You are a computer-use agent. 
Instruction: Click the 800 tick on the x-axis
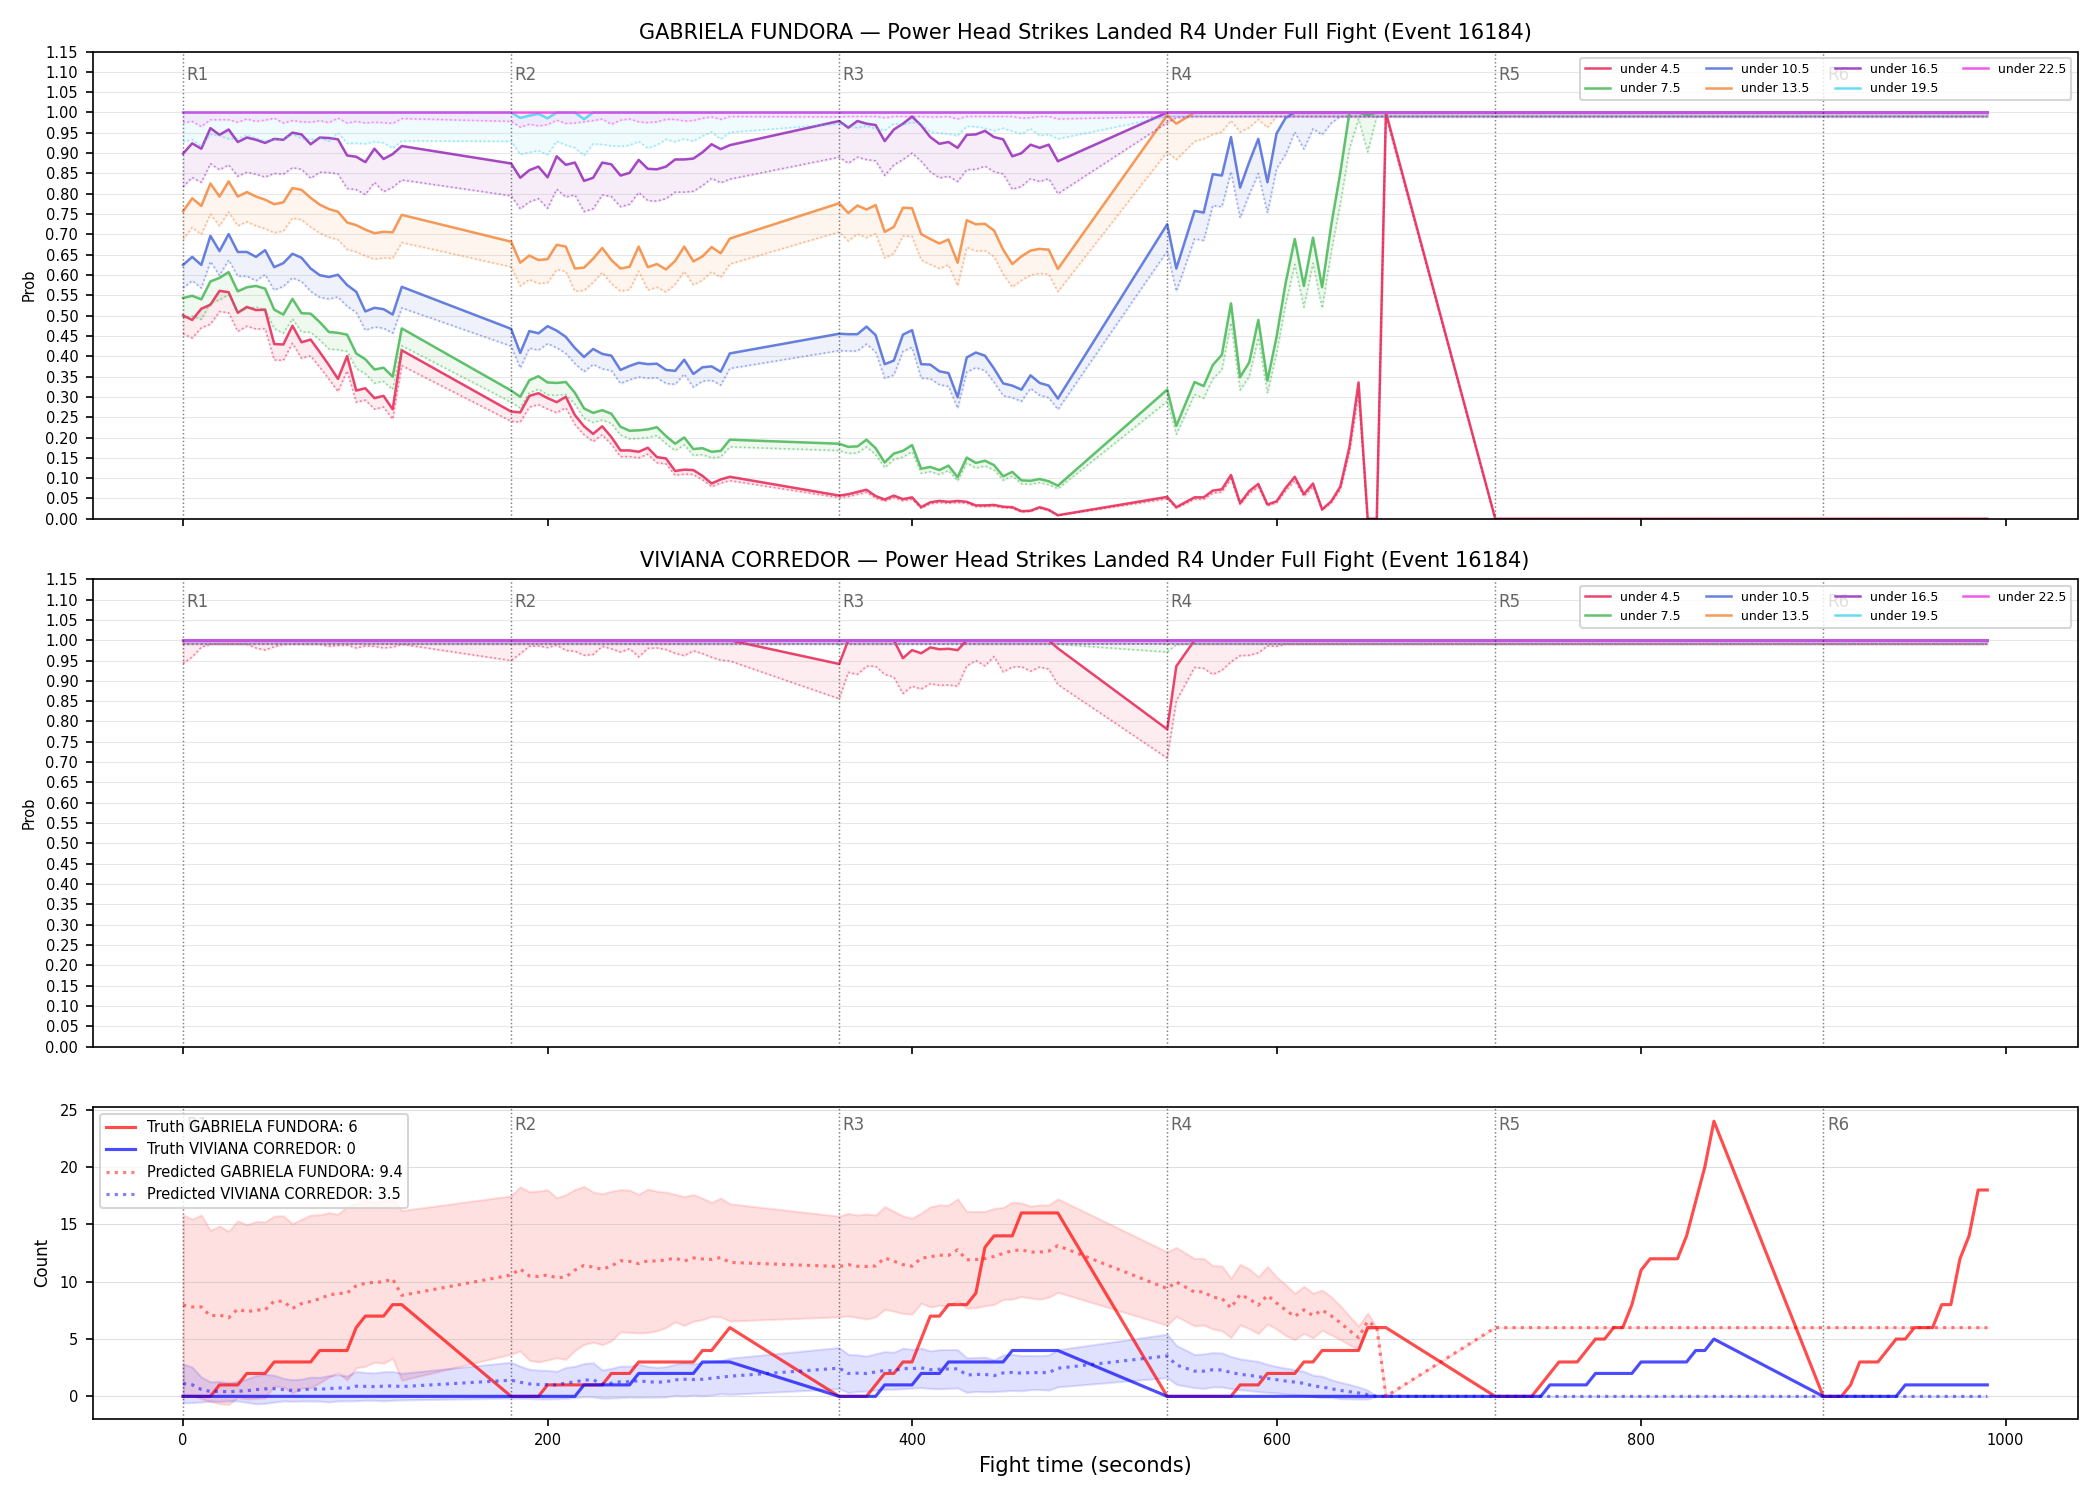tap(1641, 1440)
